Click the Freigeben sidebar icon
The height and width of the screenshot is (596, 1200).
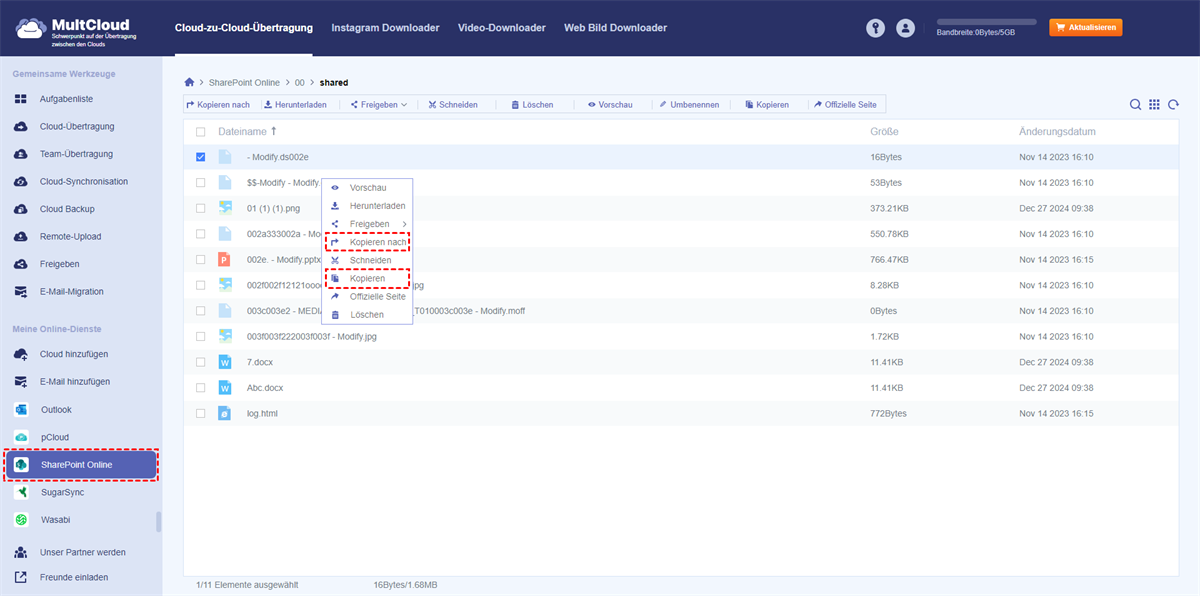[20, 264]
